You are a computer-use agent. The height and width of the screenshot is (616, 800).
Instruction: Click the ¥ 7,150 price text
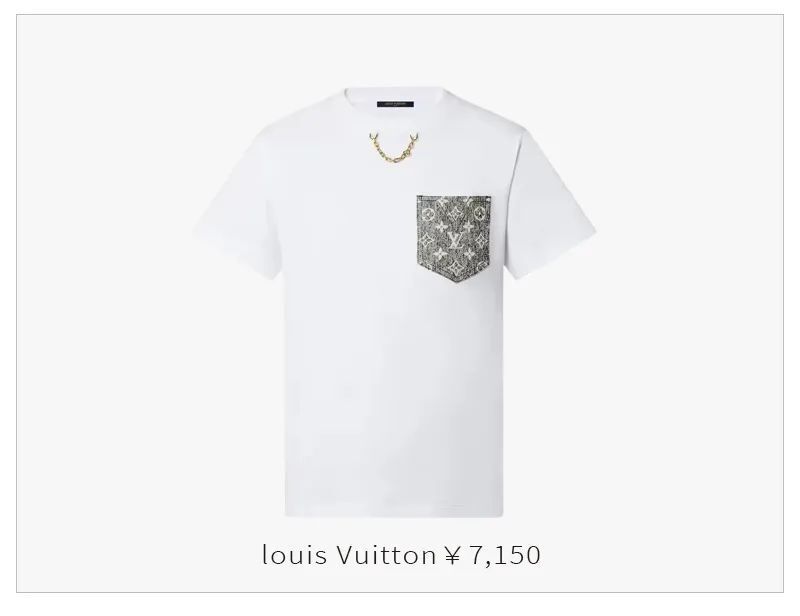click(492, 555)
